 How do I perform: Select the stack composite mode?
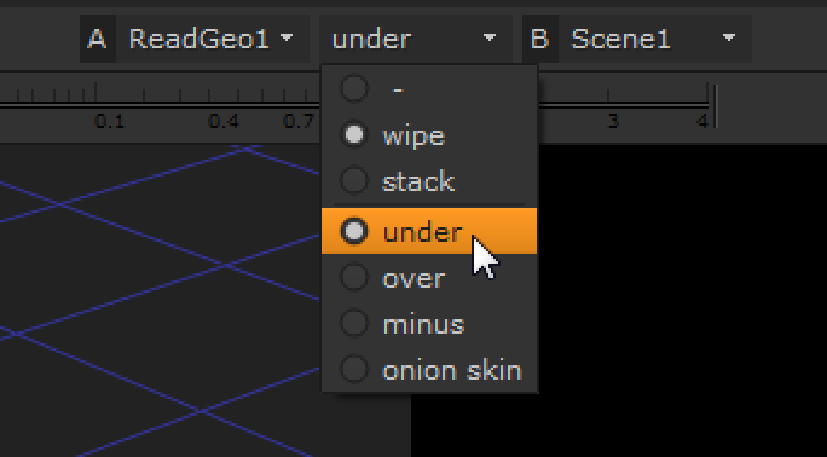(x=418, y=182)
